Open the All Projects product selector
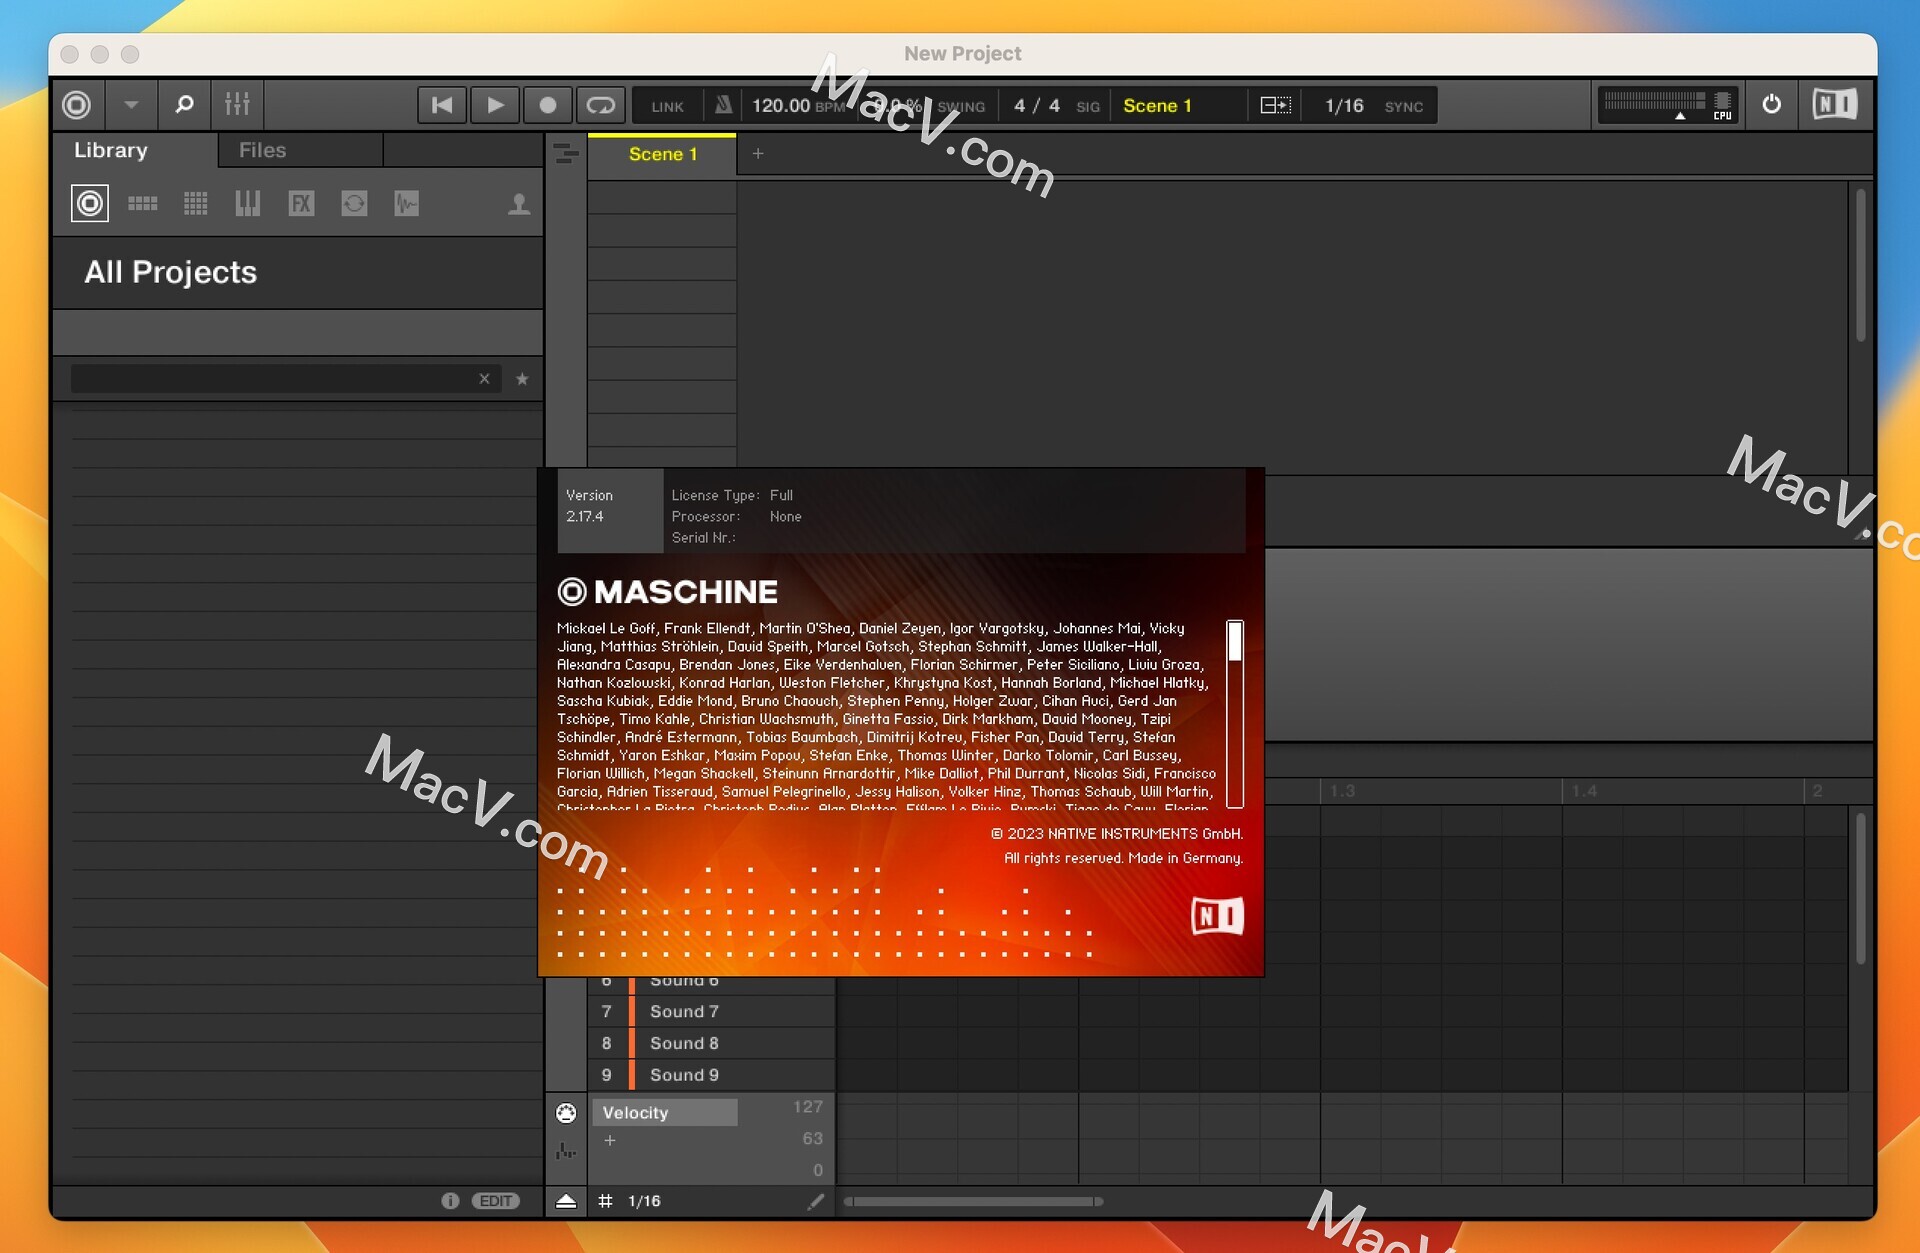Screen dimensions: 1920x1253 tap(297, 272)
